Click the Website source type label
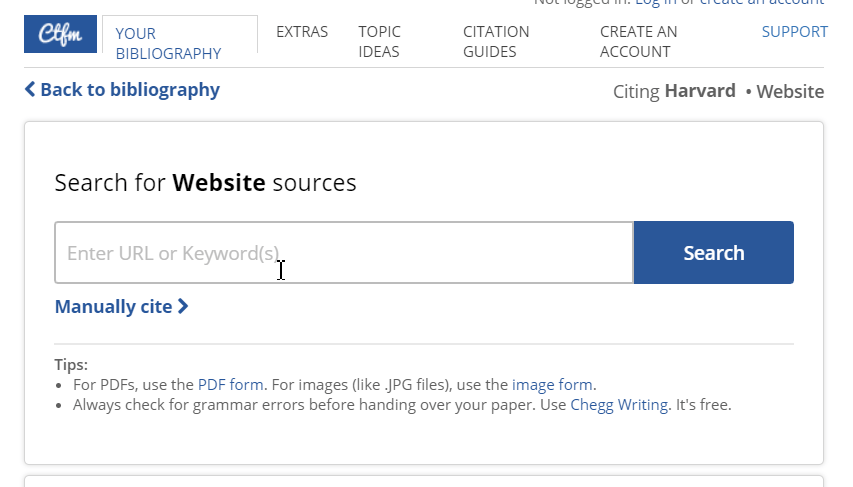The height and width of the screenshot is (487, 853). [x=790, y=91]
